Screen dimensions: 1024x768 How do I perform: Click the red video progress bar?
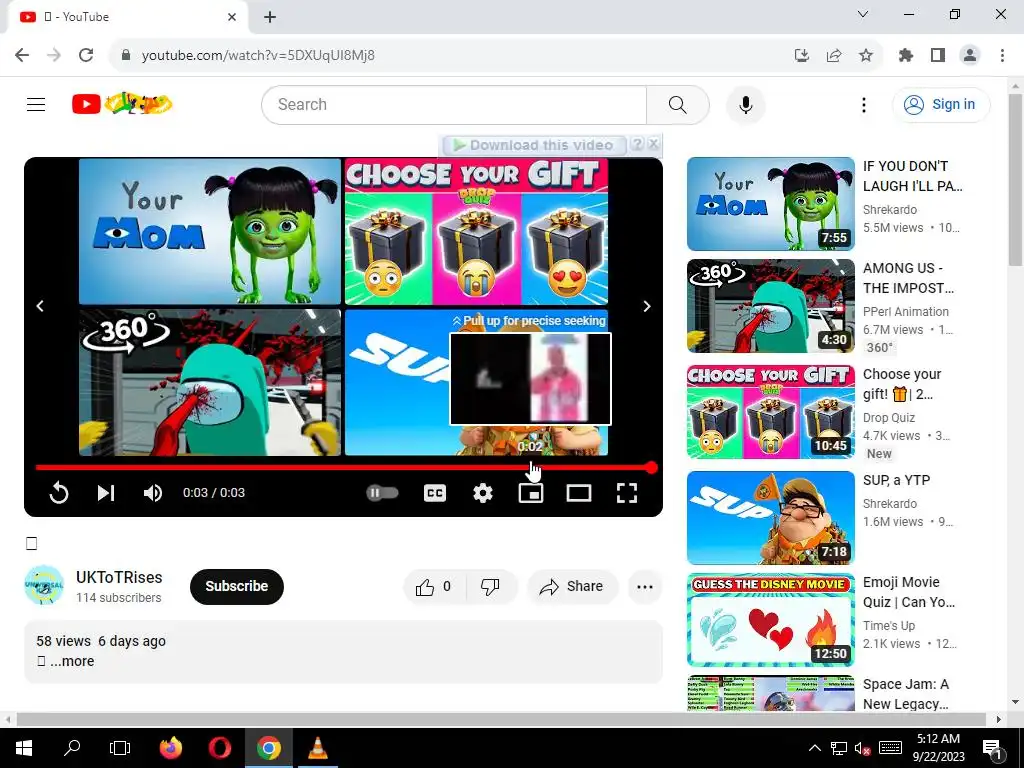[x=344, y=468]
